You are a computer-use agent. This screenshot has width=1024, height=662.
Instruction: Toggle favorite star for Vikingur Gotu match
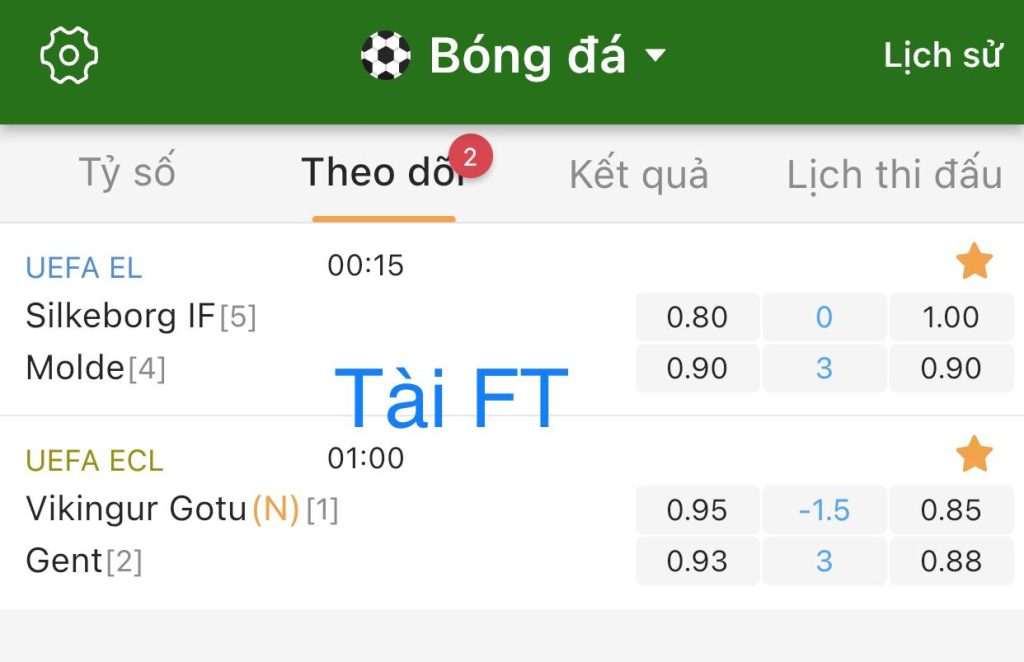coord(974,454)
